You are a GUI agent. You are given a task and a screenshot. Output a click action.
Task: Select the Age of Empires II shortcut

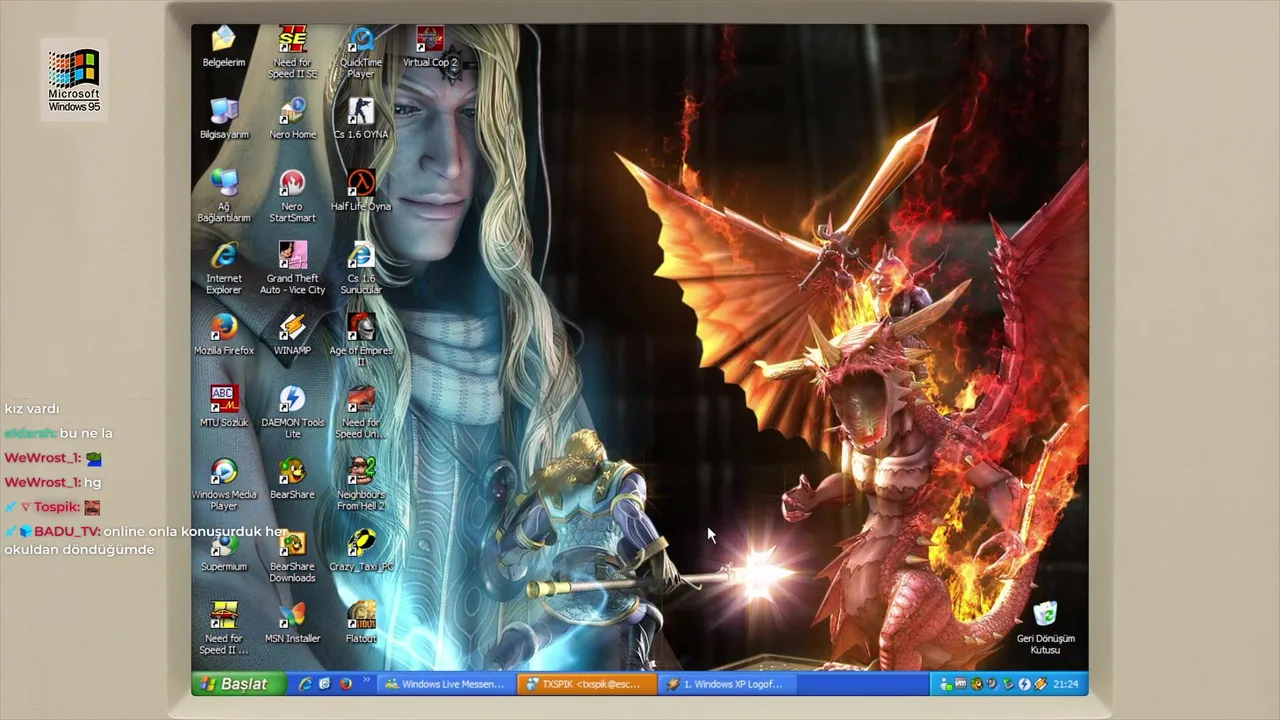[x=361, y=341]
